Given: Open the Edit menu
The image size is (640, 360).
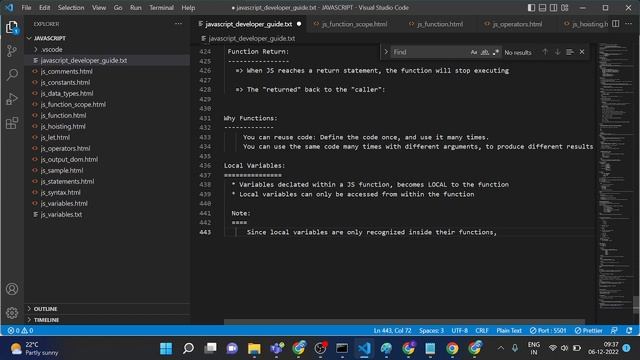Looking at the screenshot, I should pos(44,8).
